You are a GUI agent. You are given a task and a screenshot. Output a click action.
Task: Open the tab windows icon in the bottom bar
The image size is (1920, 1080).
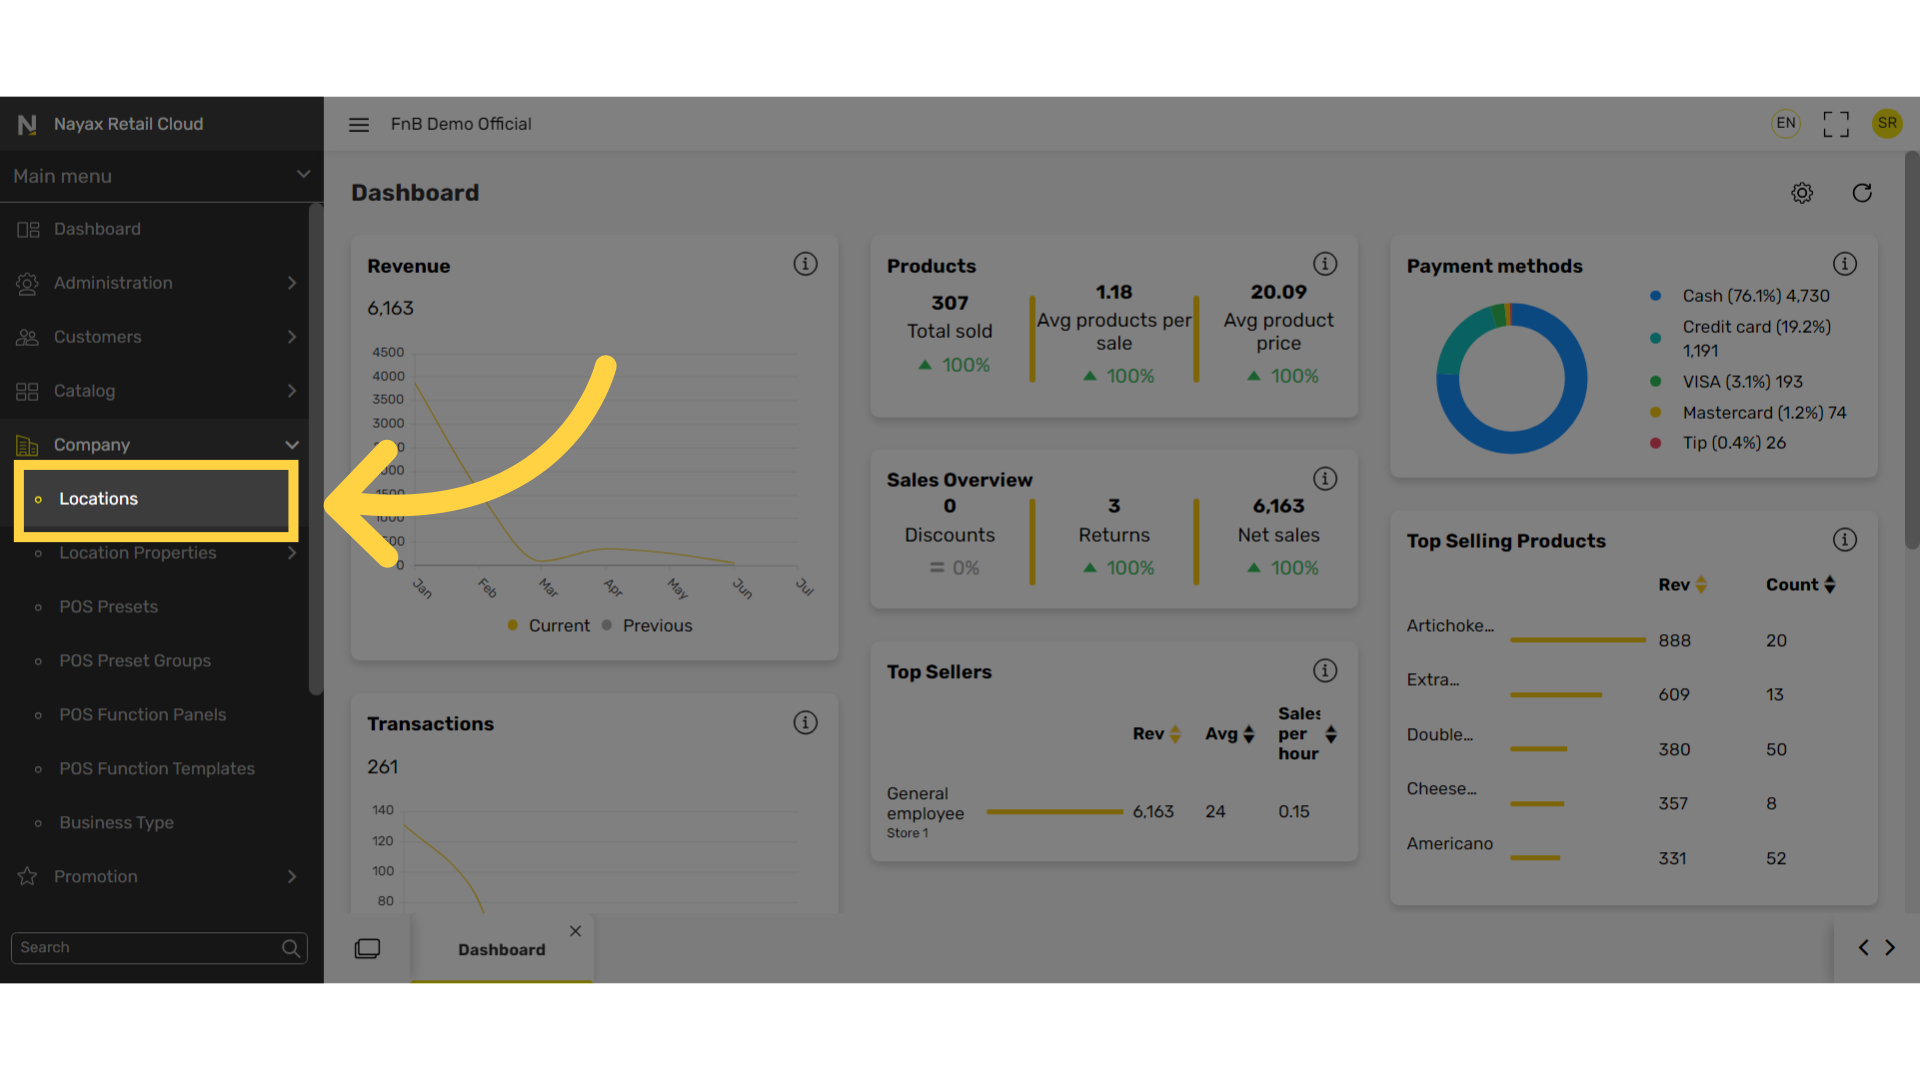pyautogui.click(x=367, y=948)
